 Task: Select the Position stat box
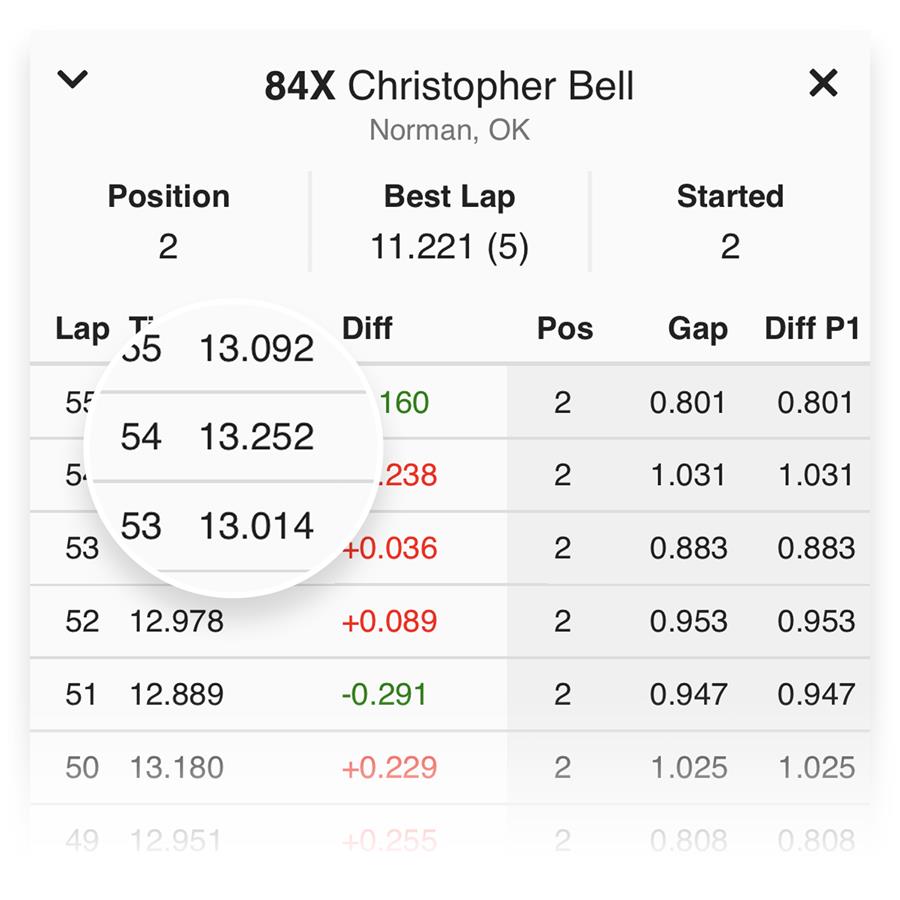pos(169,222)
